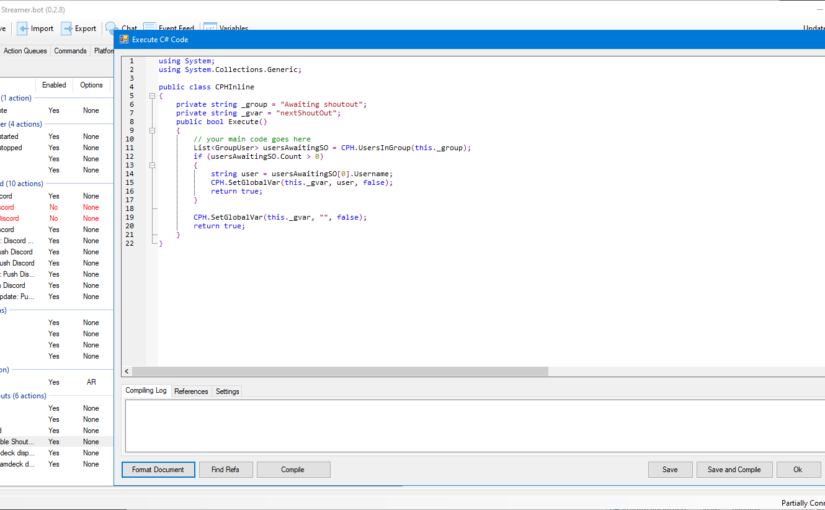
Task: Collapse the if-block code fold at line 13
Action: pyautogui.click(x=152, y=165)
